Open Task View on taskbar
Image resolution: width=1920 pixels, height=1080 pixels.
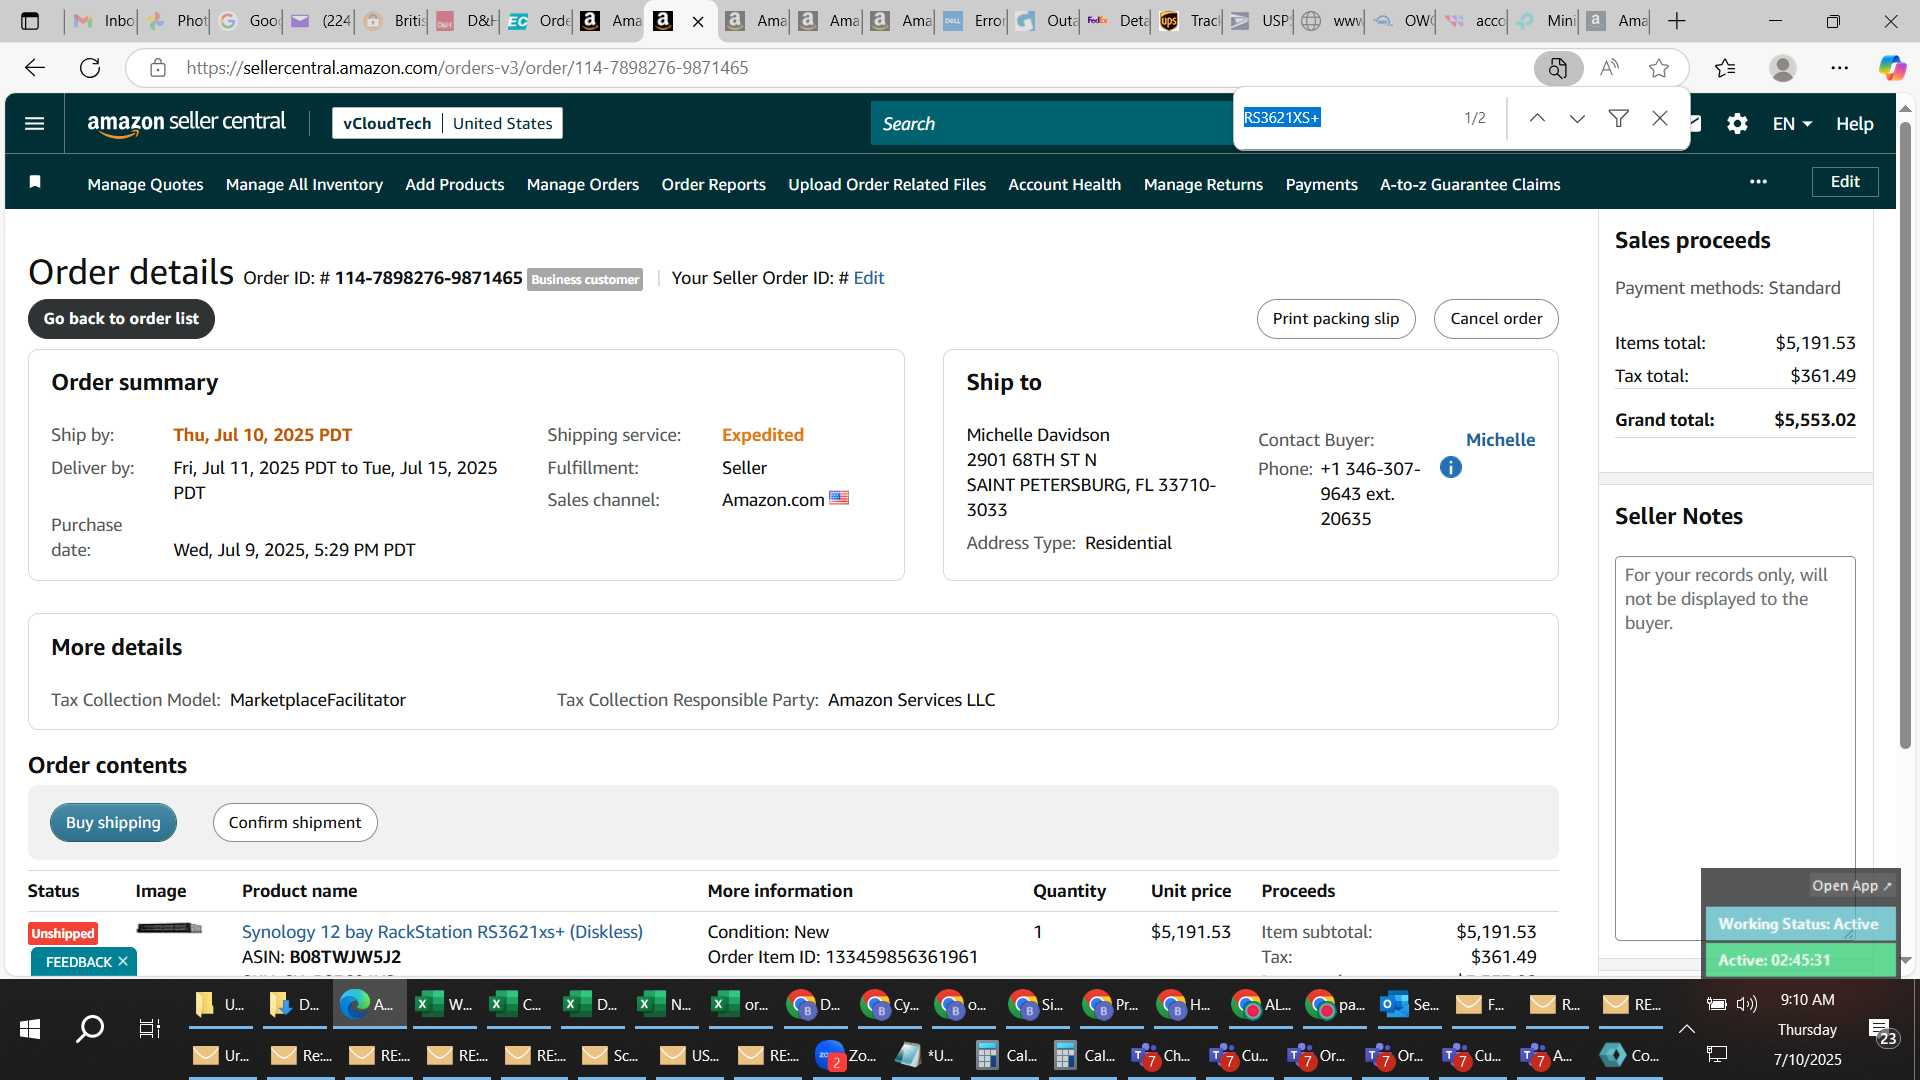coord(150,1028)
